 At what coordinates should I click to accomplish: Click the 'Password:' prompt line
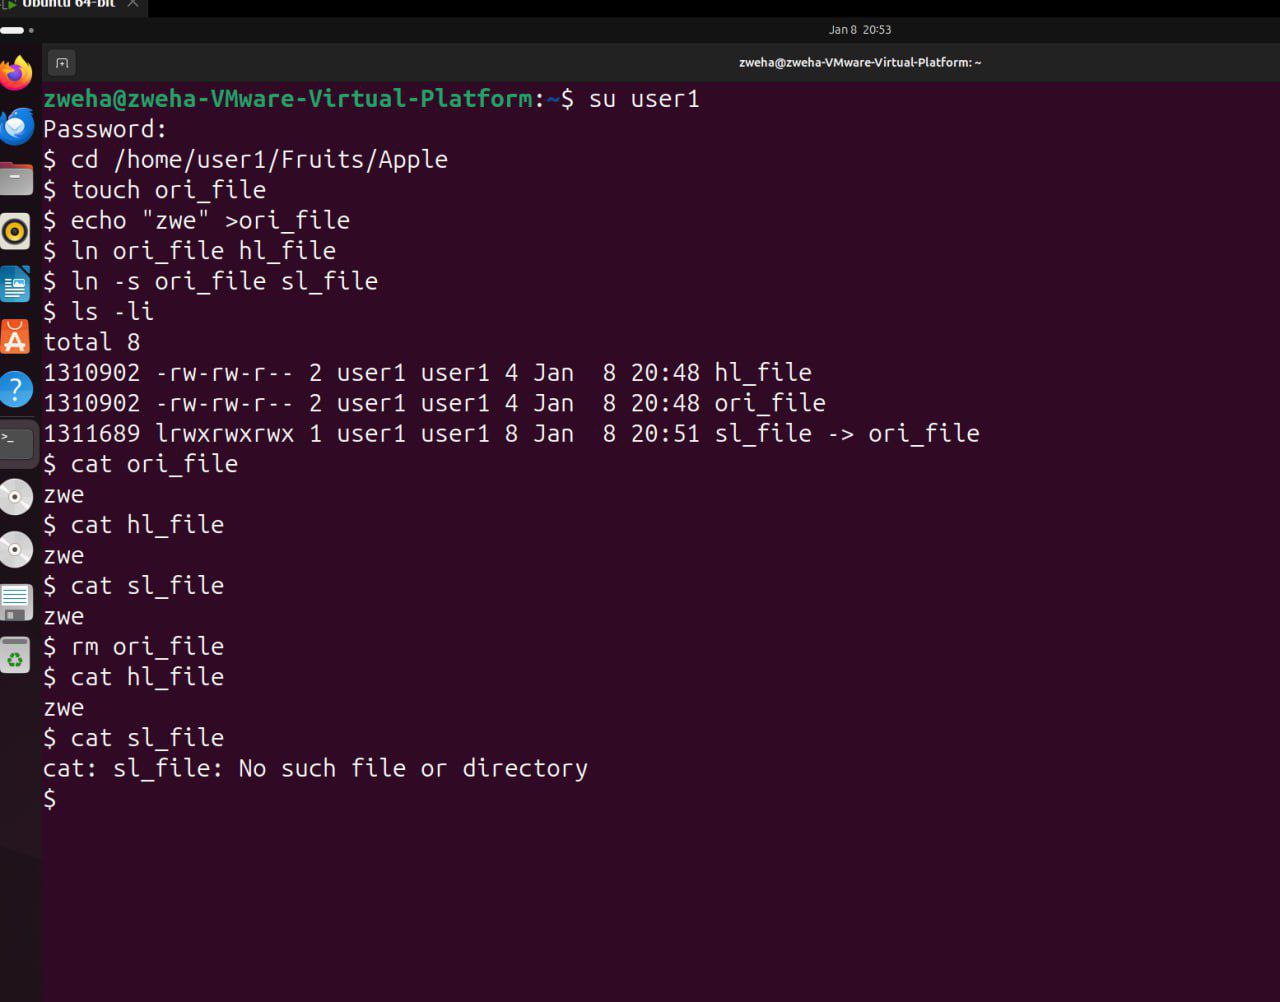(105, 130)
